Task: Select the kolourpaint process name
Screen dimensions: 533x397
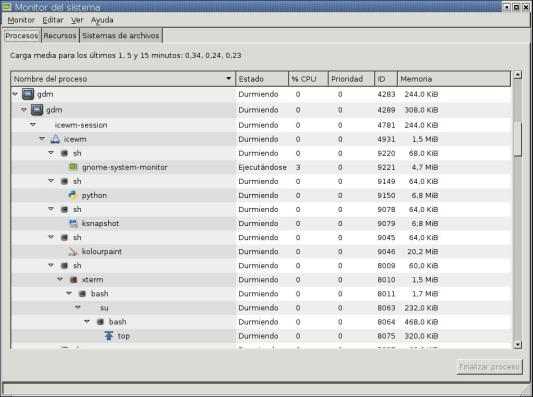Action: [x=102, y=252]
